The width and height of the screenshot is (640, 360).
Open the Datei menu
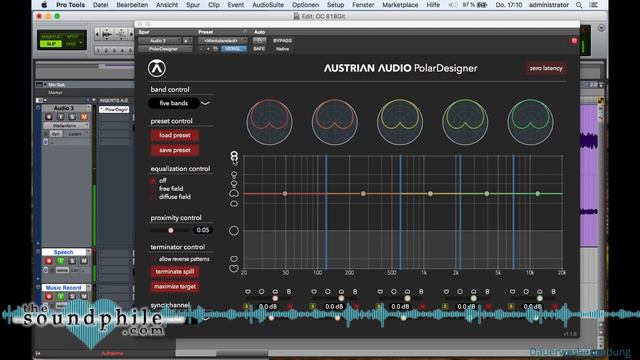(100, 5)
